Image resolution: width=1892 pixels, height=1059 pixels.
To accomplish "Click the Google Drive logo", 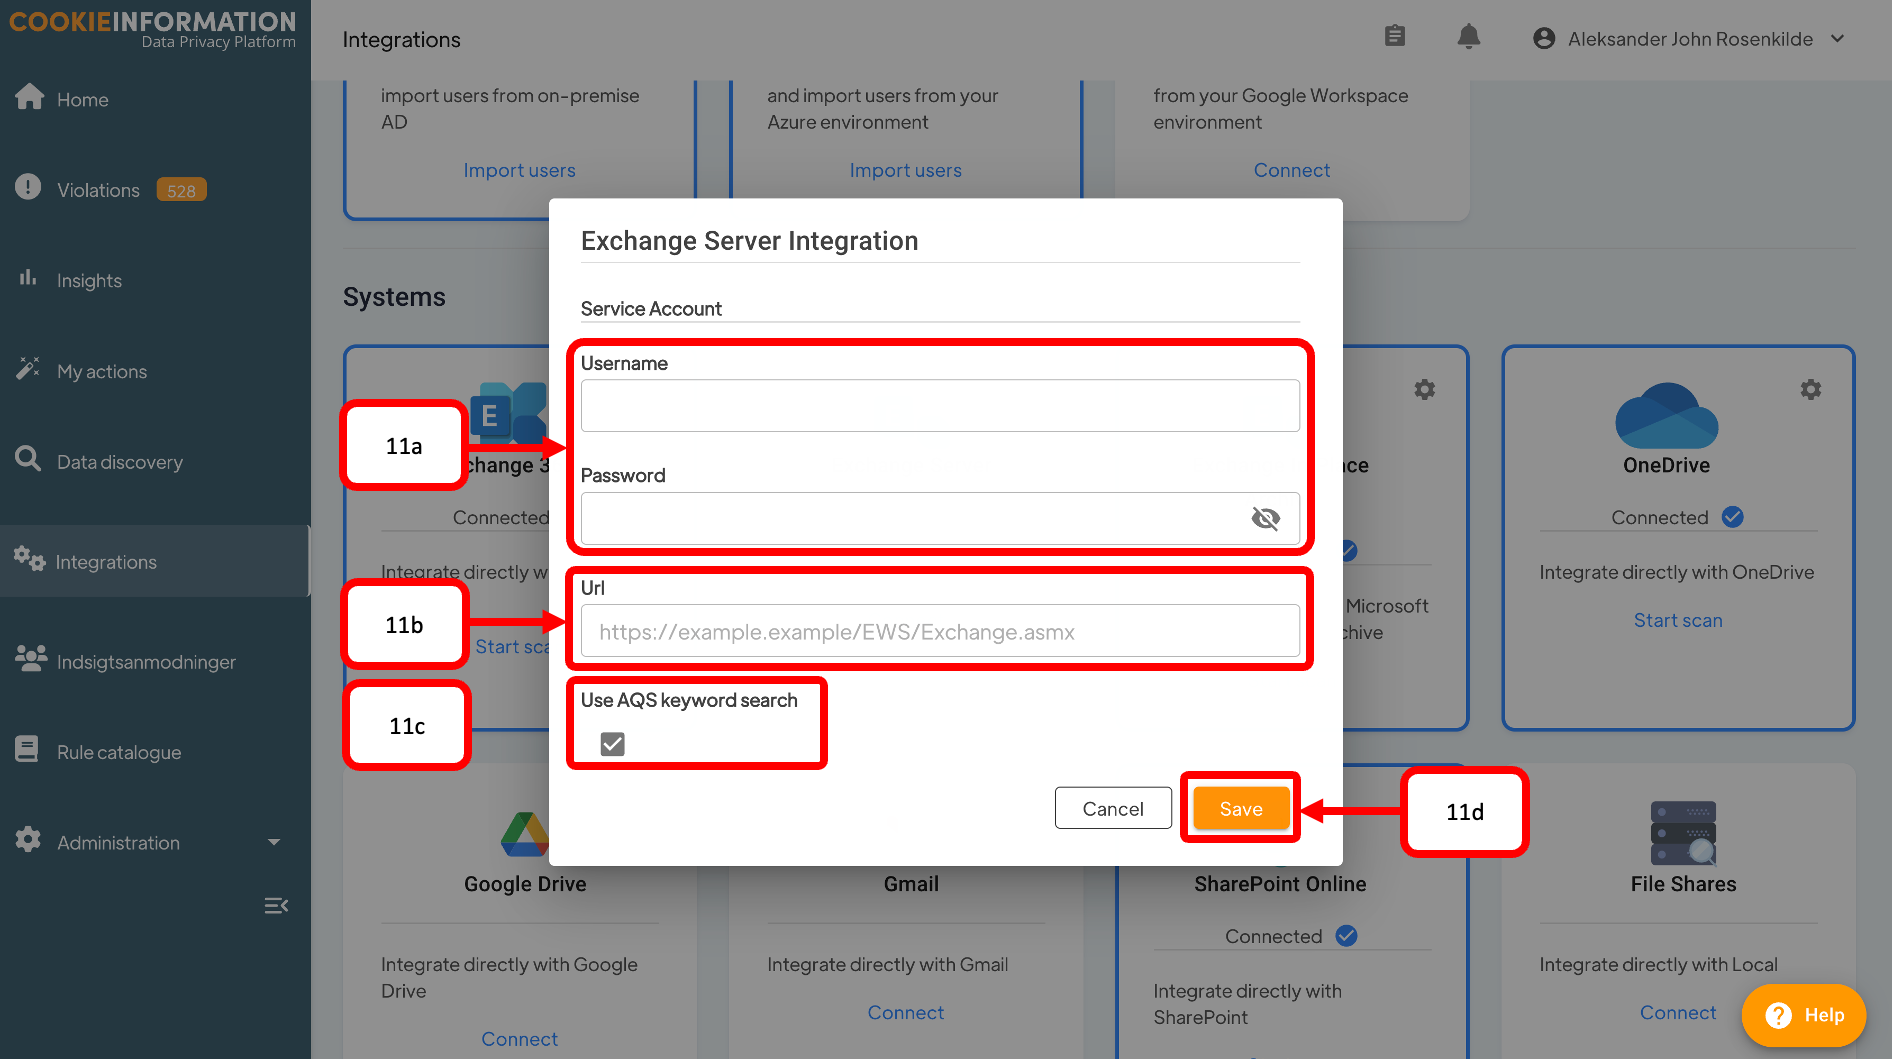I will (524, 834).
